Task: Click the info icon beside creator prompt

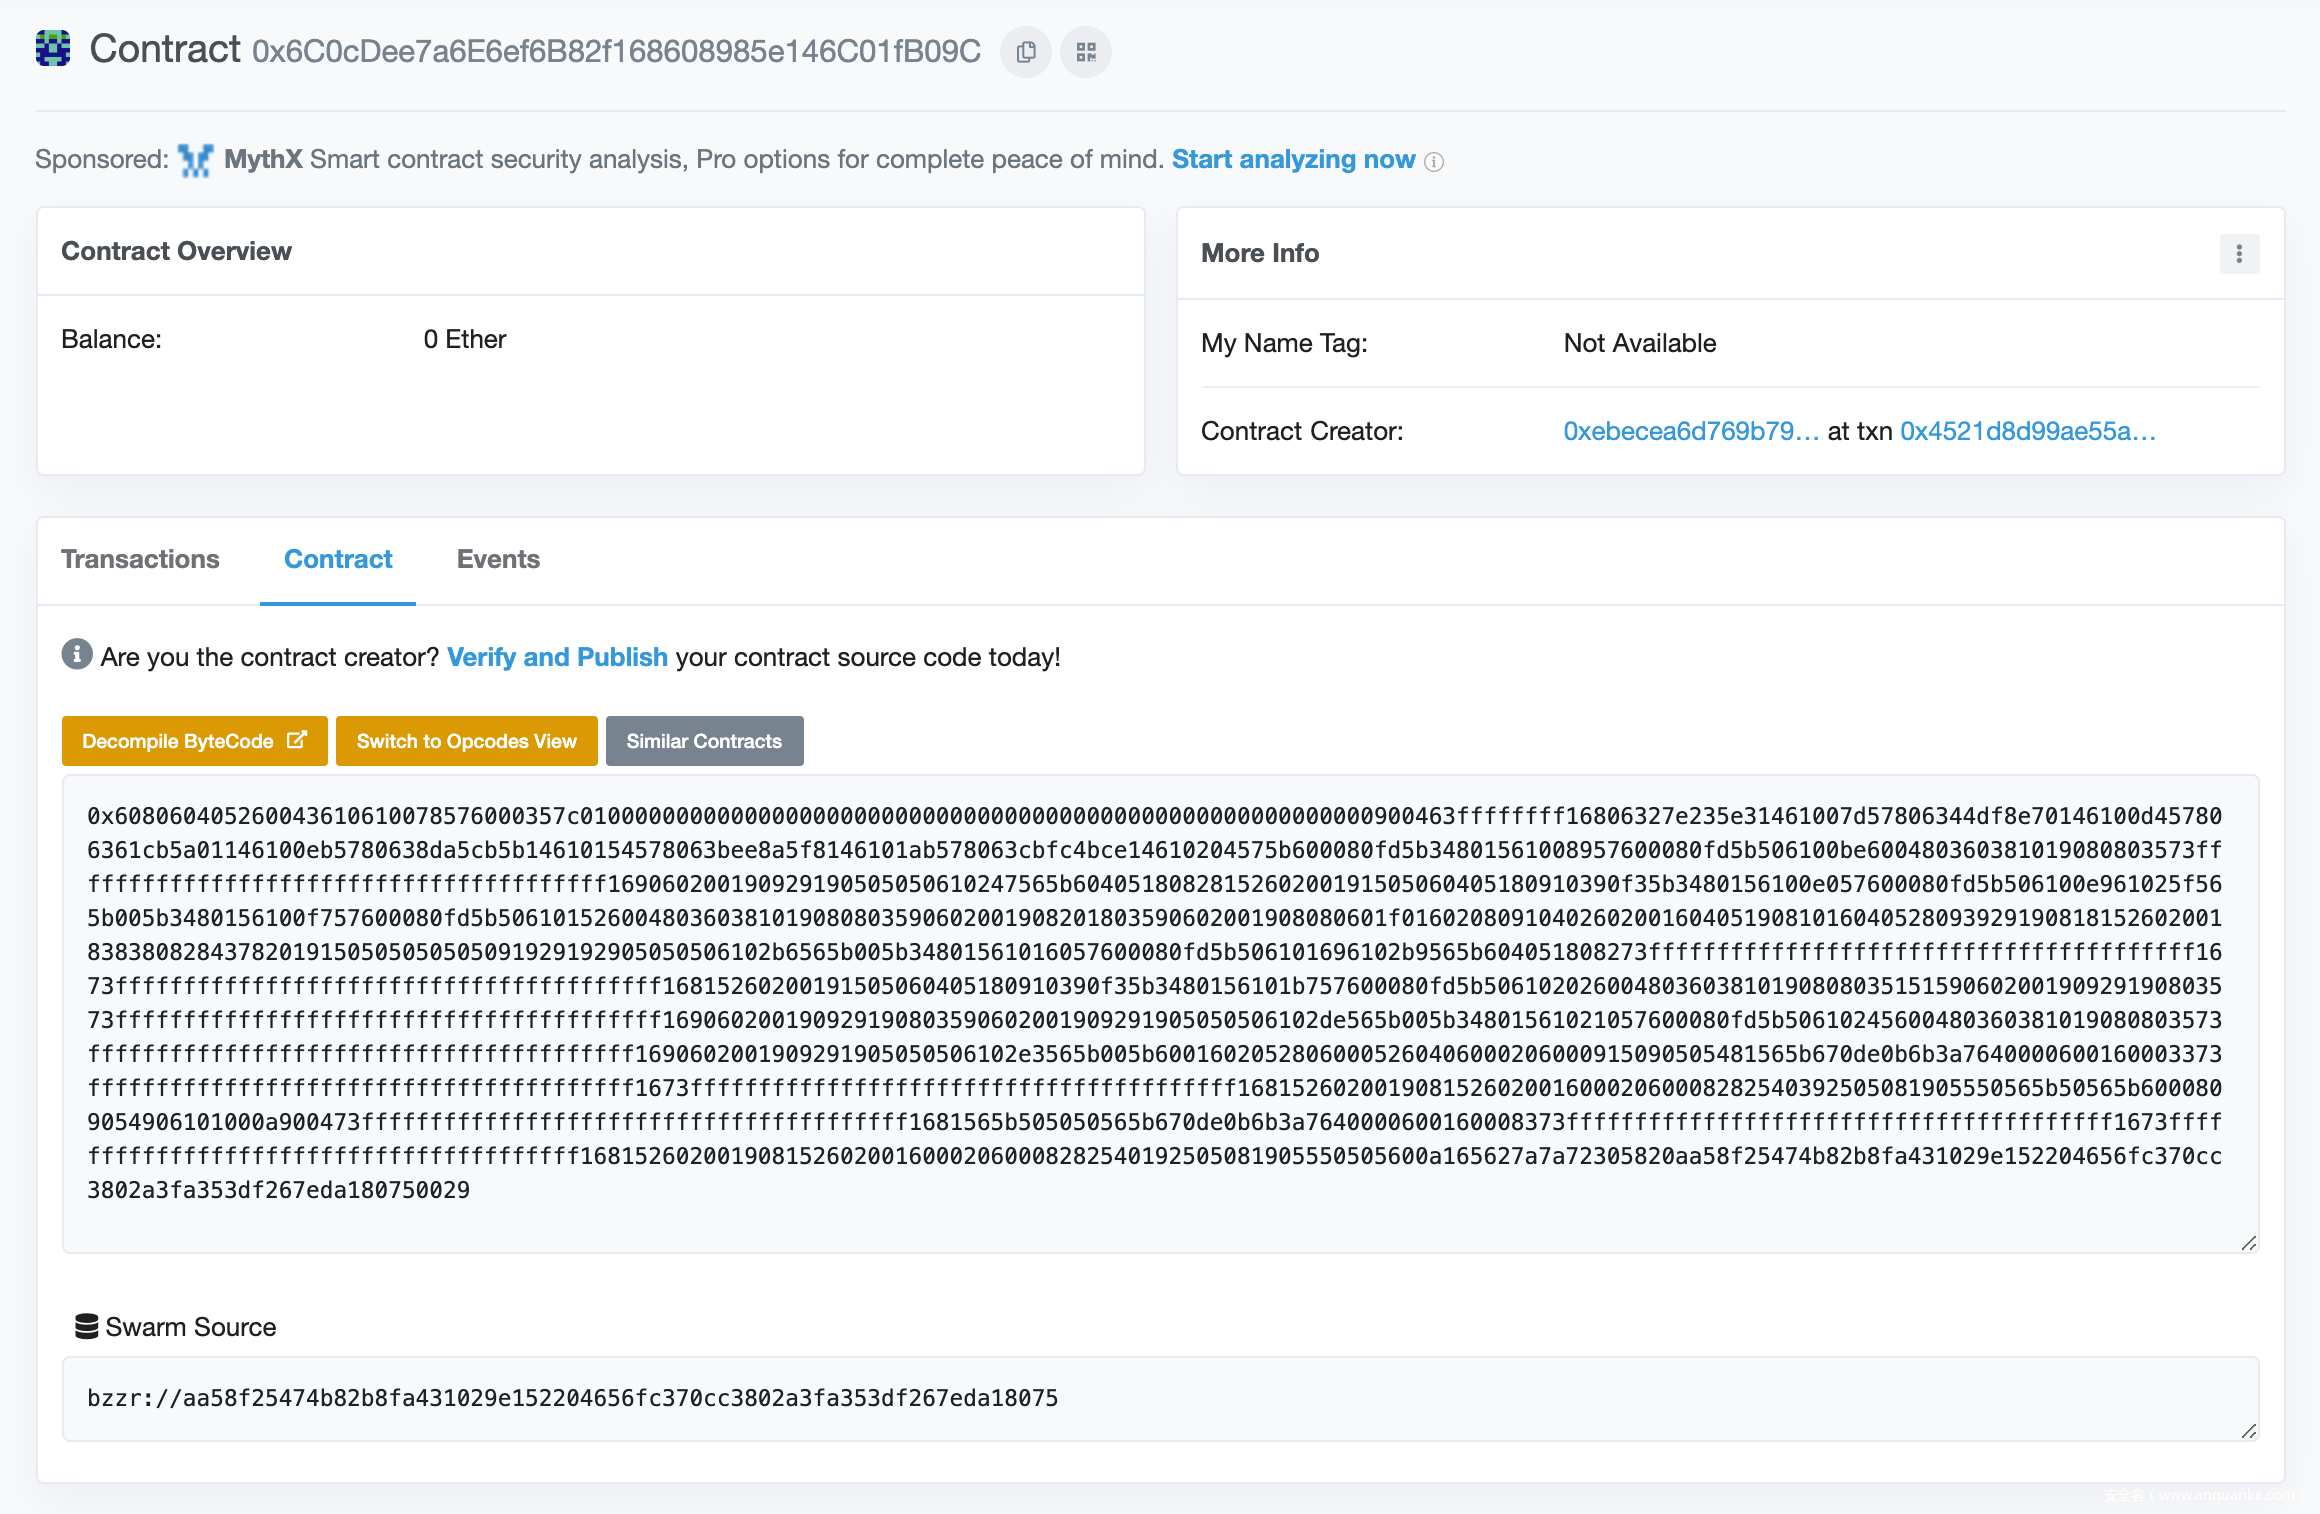Action: click(77, 655)
